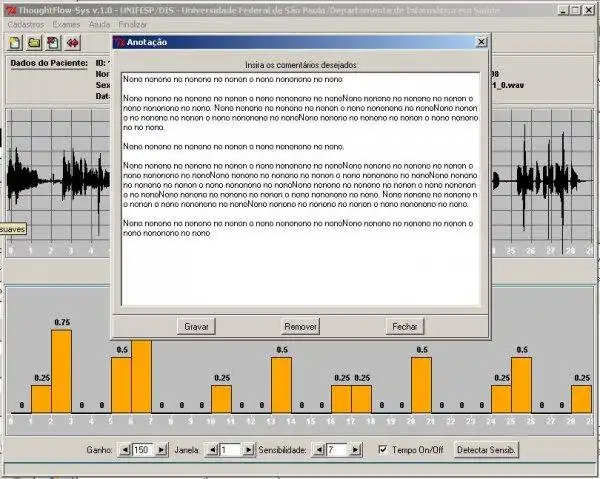Click the 0.25 bar between 1 and 2
The image size is (600, 479).
click(x=41, y=399)
